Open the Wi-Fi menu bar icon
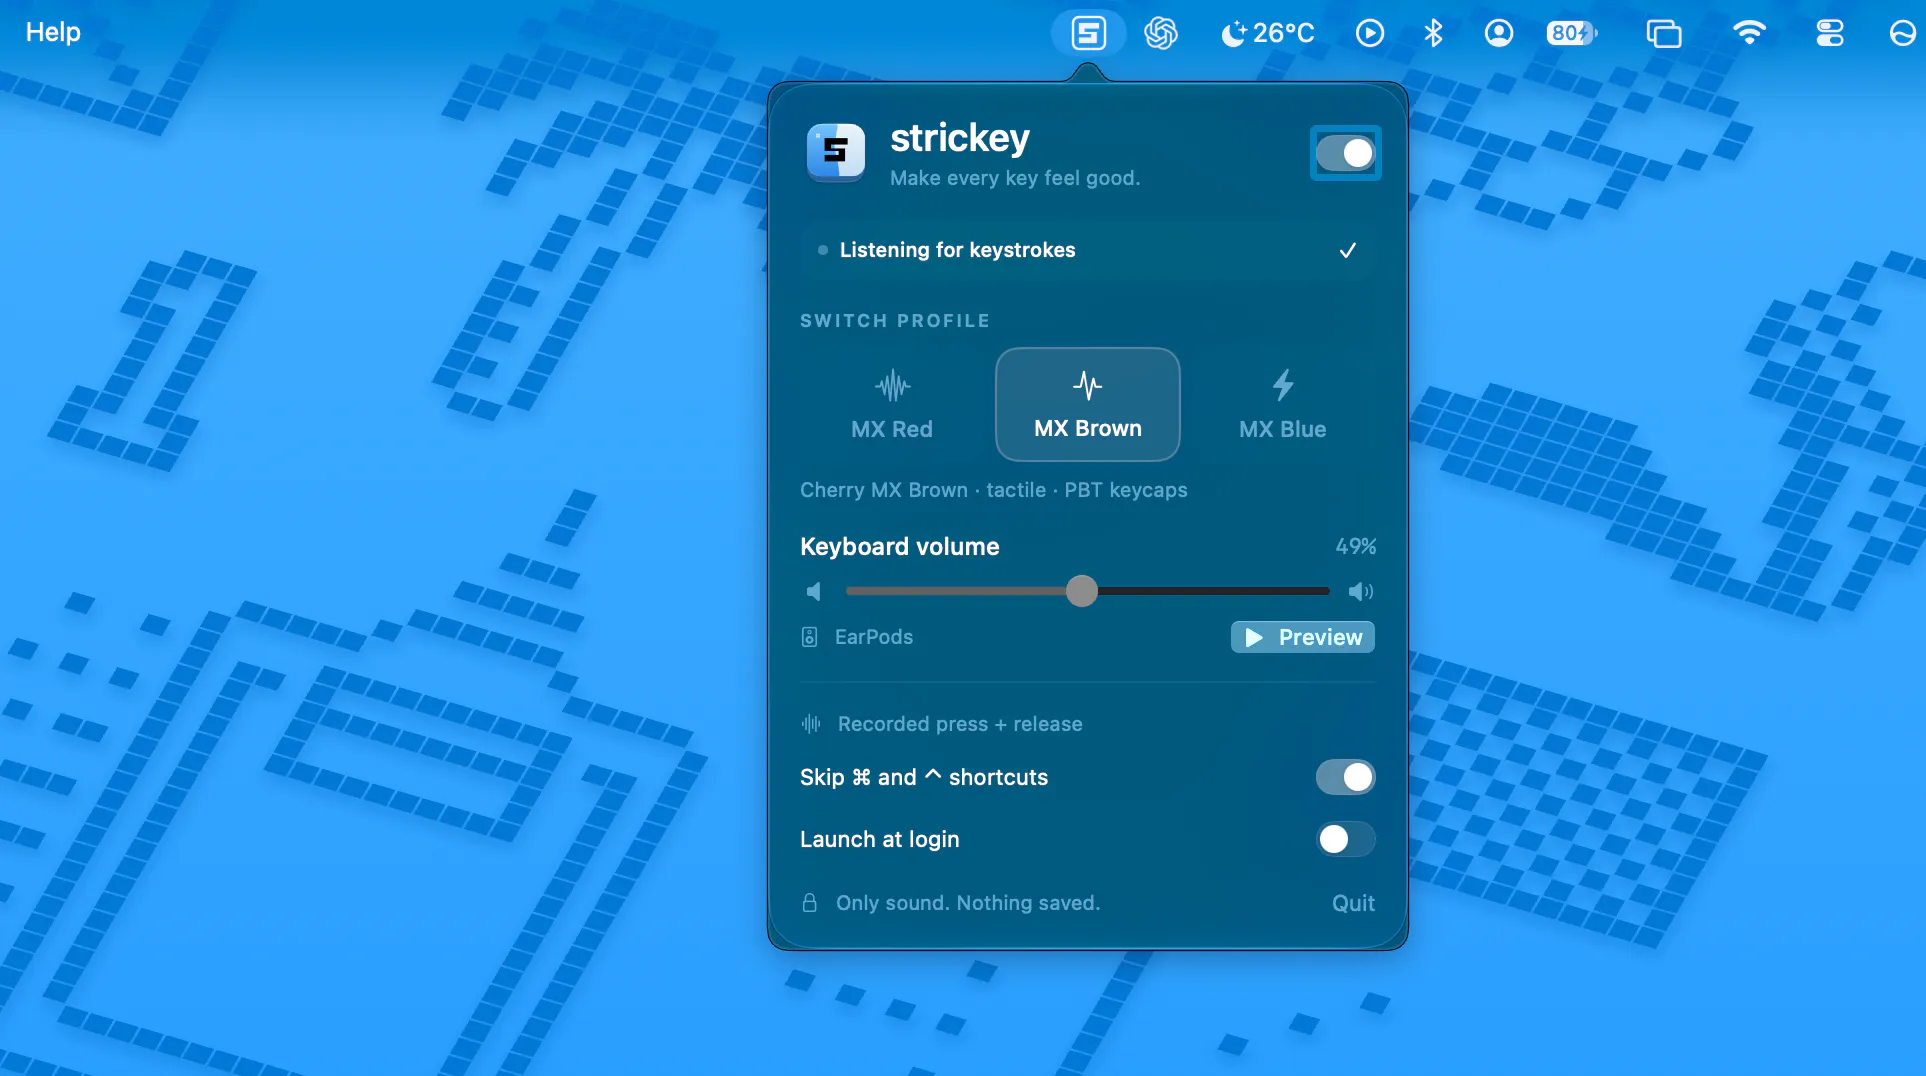 point(1749,33)
